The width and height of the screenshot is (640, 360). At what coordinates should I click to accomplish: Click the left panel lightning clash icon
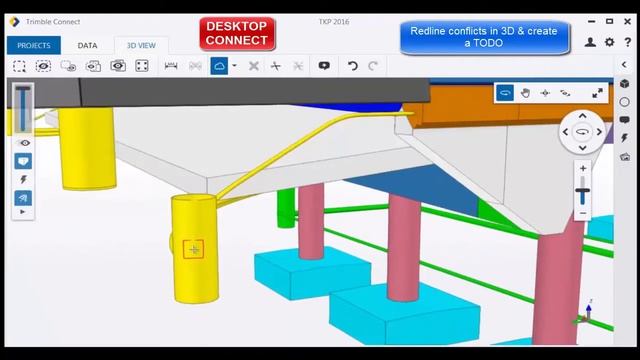(23, 180)
